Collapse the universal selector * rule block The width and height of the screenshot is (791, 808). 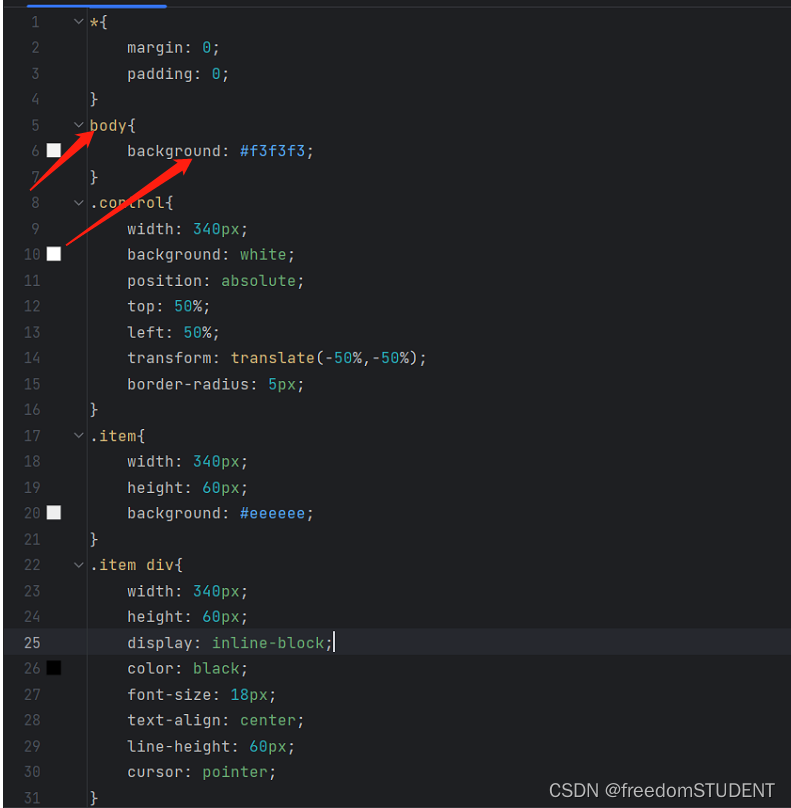coord(79,22)
